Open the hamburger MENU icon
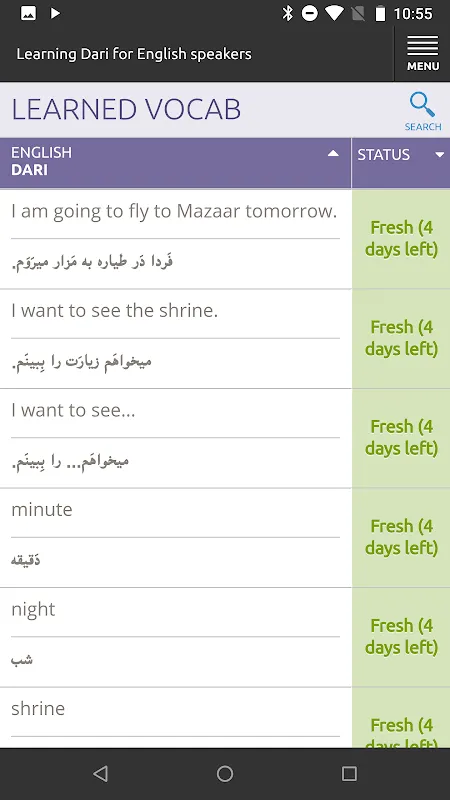450x800 pixels. tap(422, 53)
